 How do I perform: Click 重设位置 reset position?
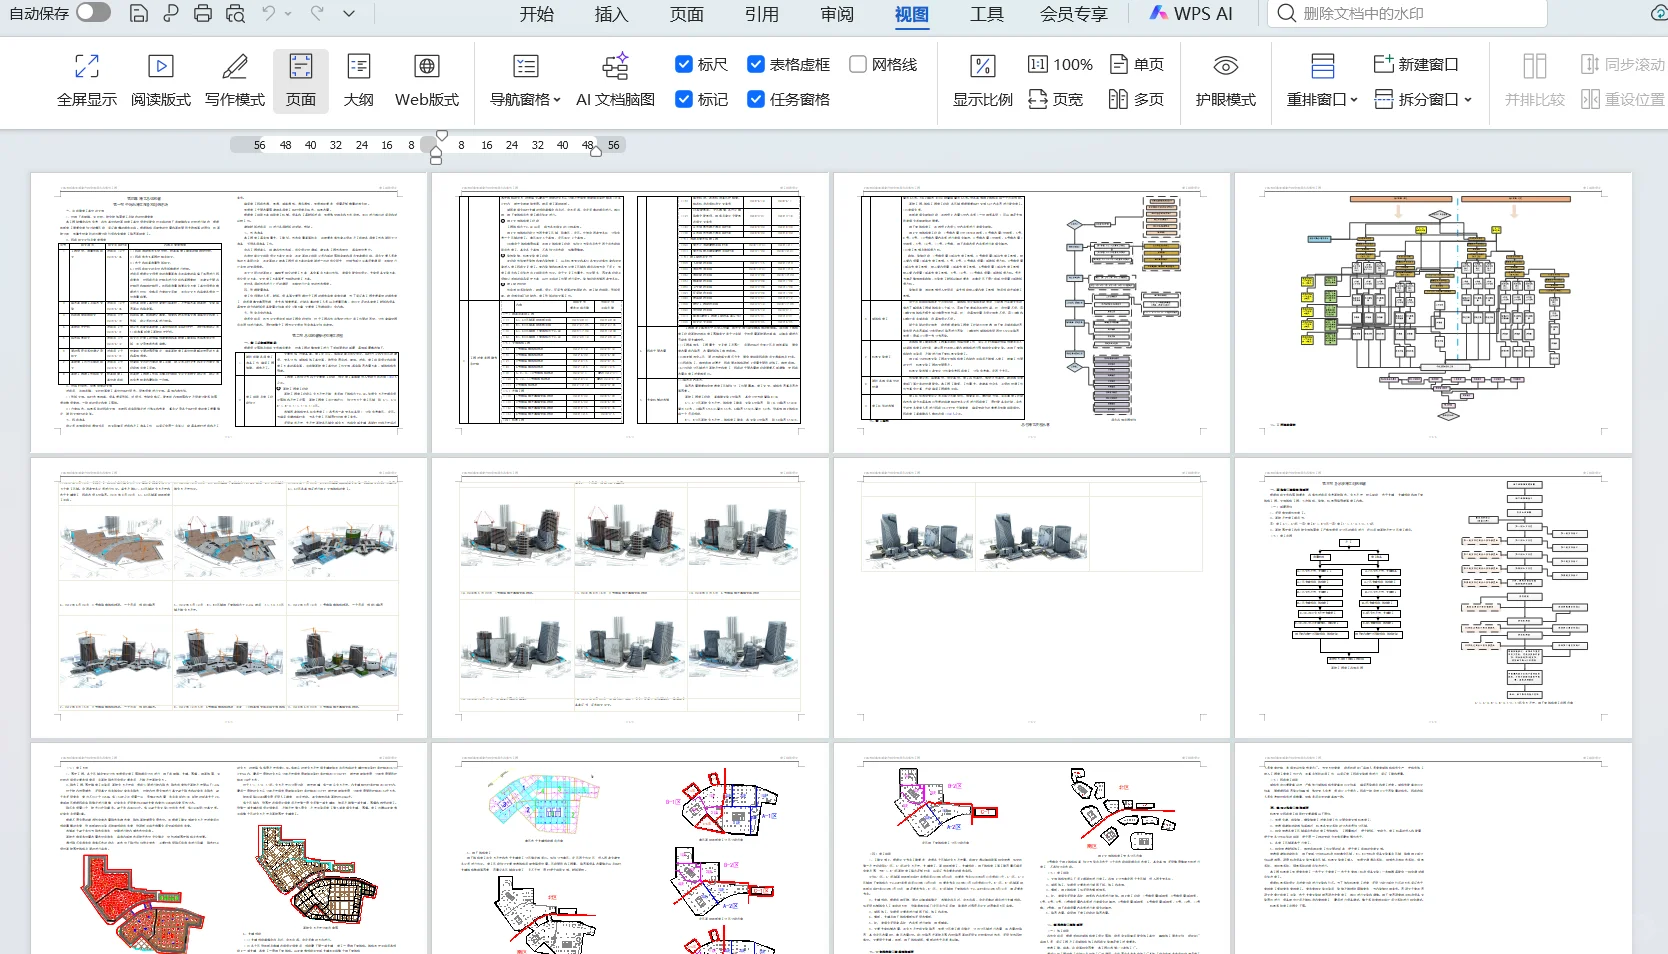tap(1623, 99)
